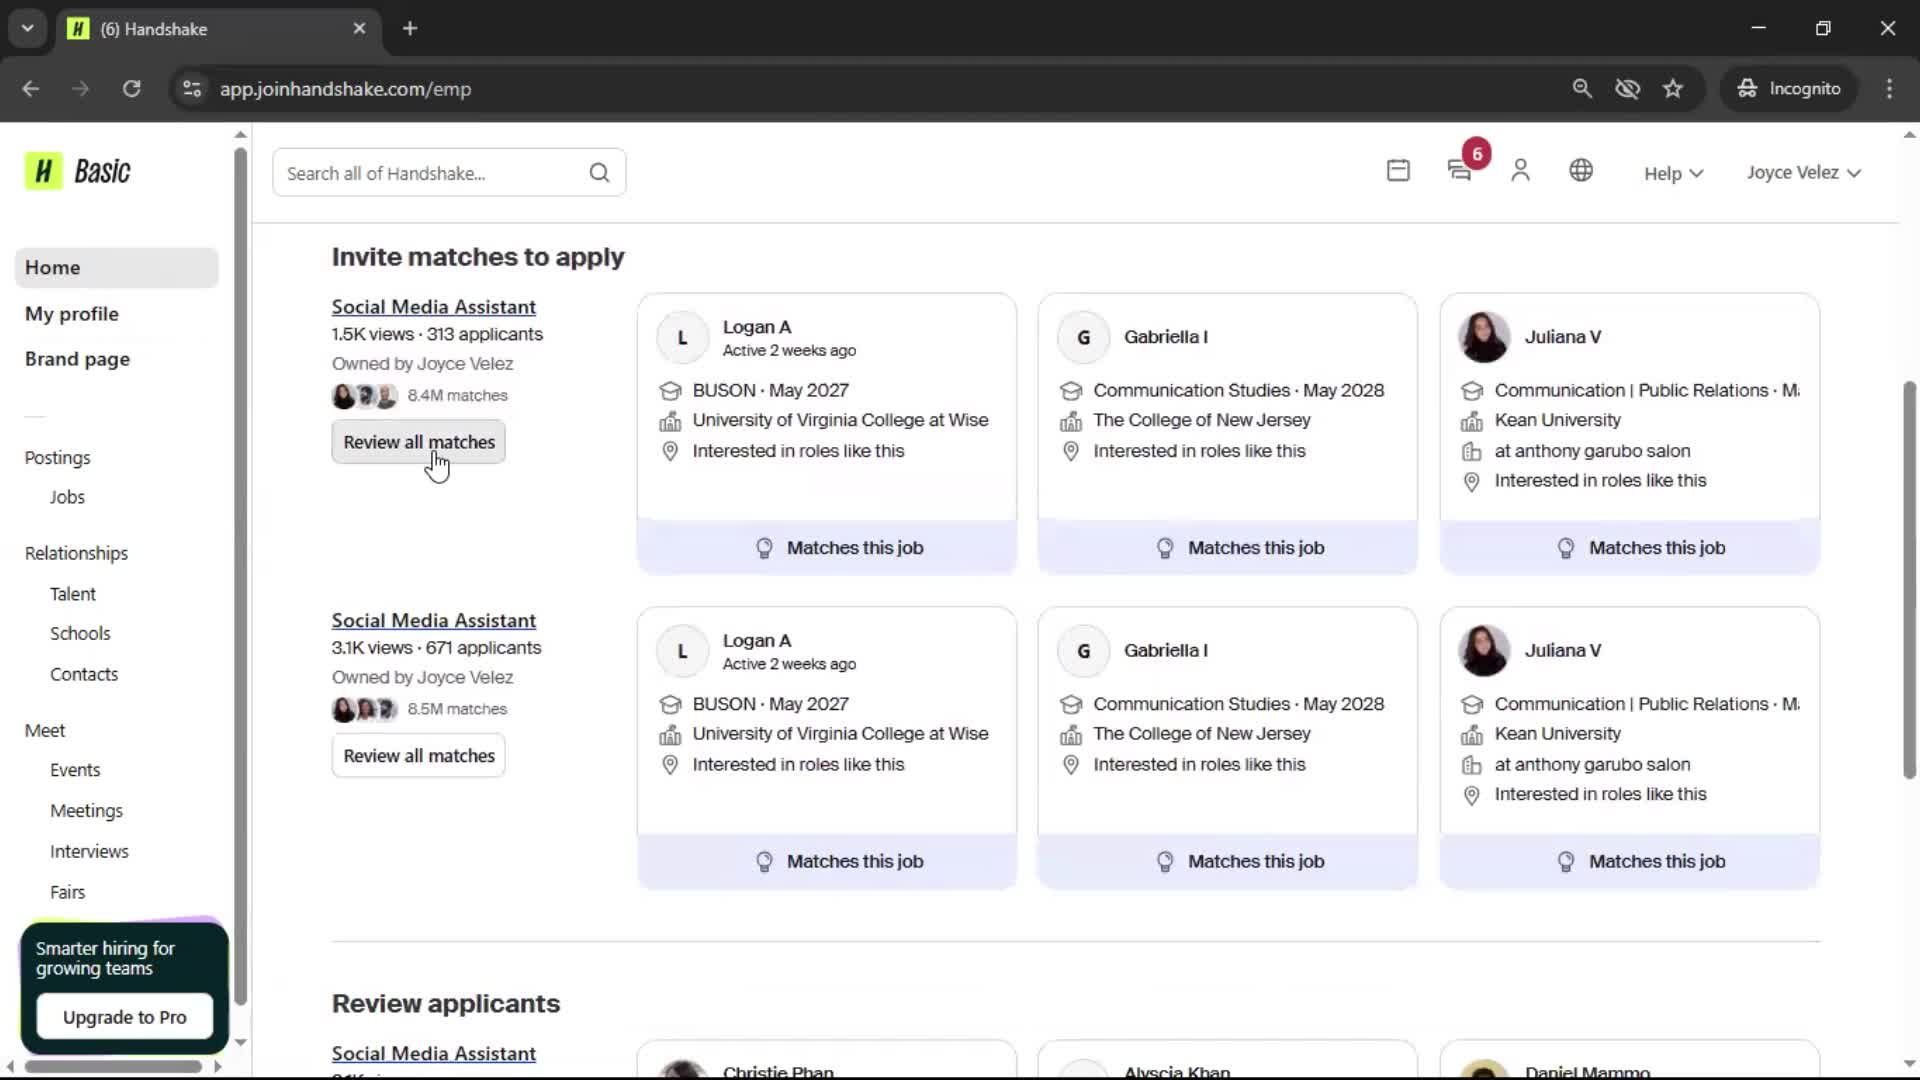The height and width of the screenshot is (1080, 1920).
Task: Click the search magnifier icon in Handshake search
Action: coord(599,173)
